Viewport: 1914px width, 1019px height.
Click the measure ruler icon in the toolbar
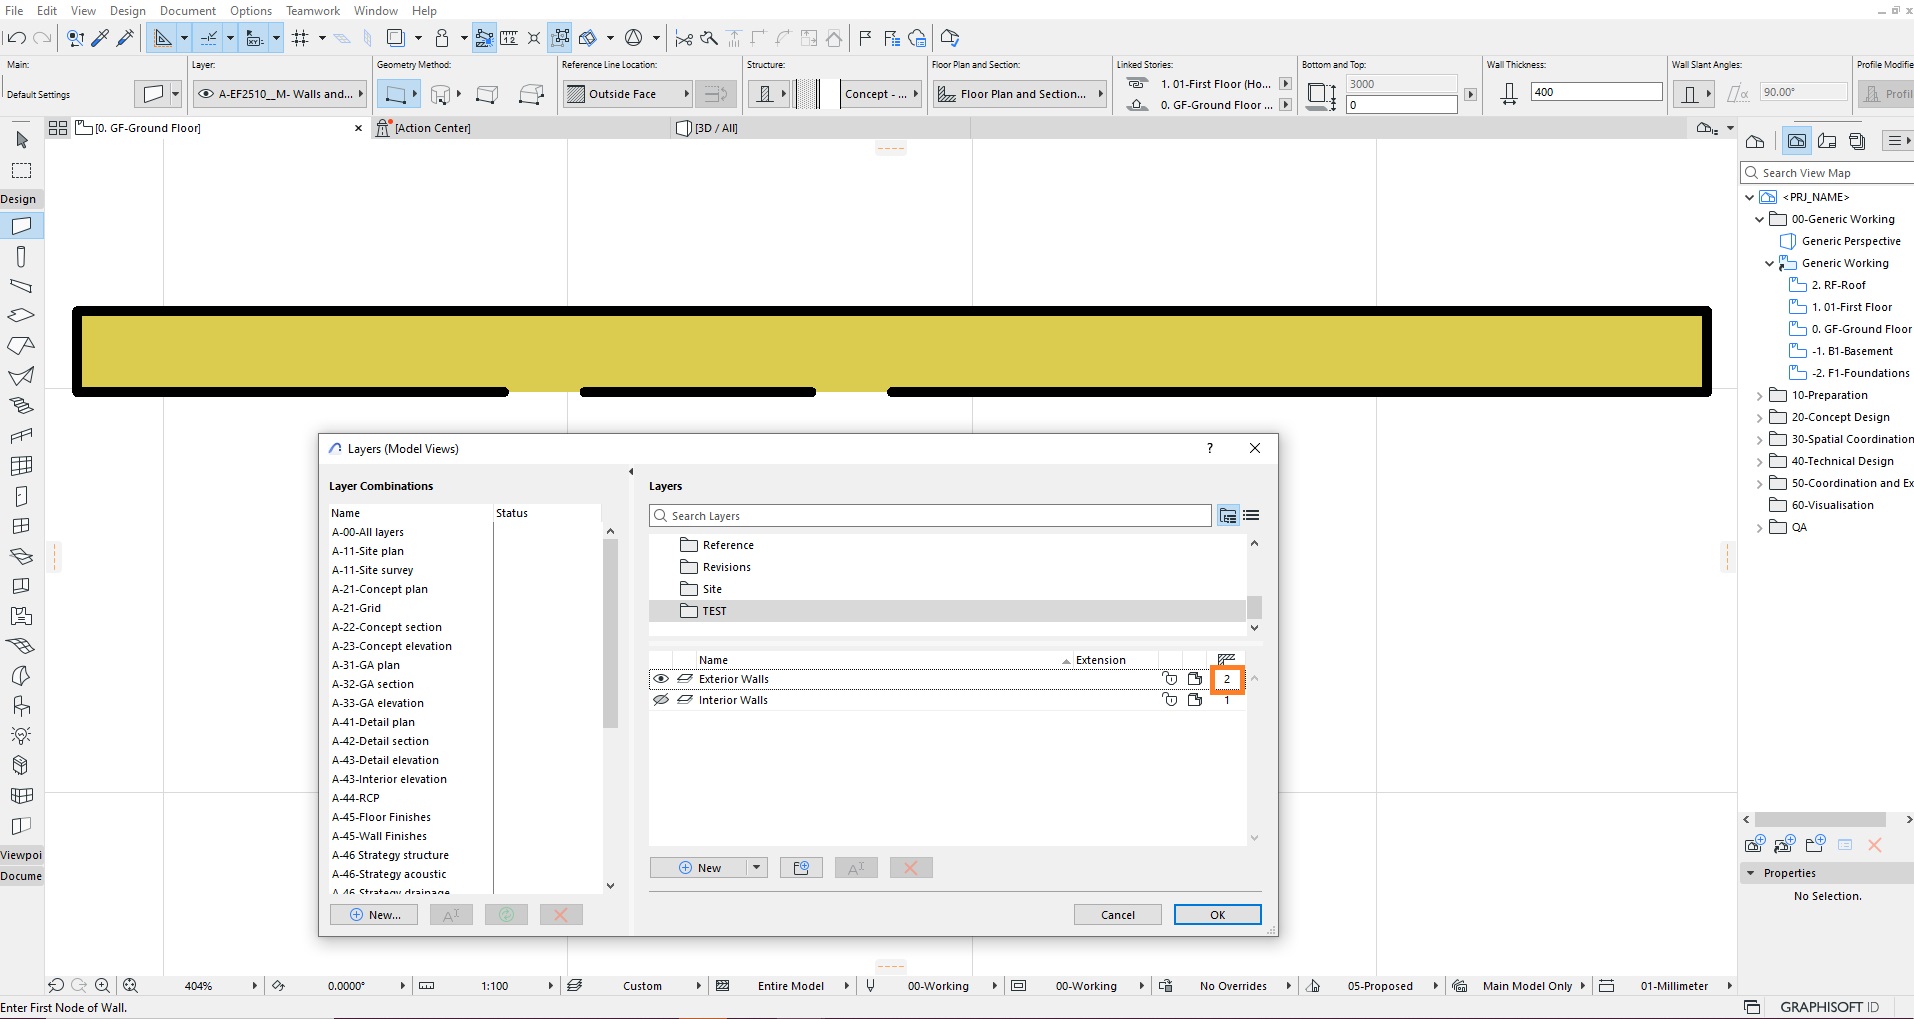(509, 38)
